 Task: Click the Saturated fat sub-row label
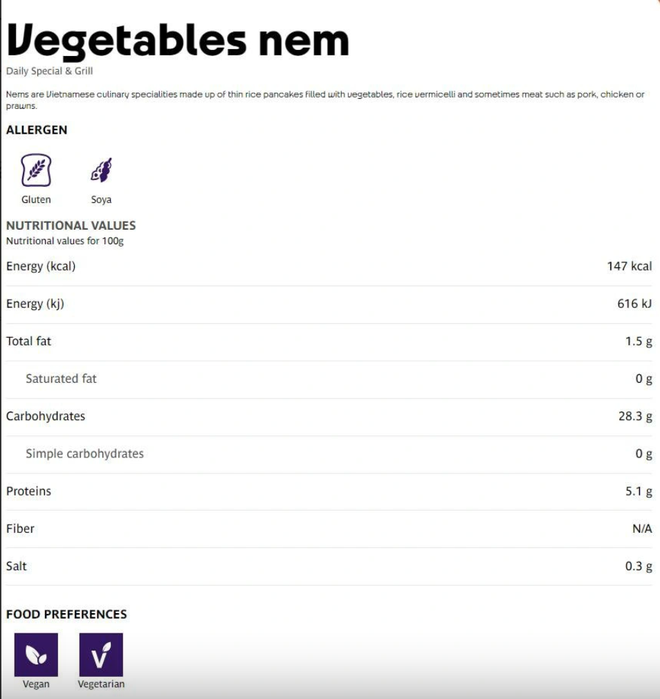point(61,379)
